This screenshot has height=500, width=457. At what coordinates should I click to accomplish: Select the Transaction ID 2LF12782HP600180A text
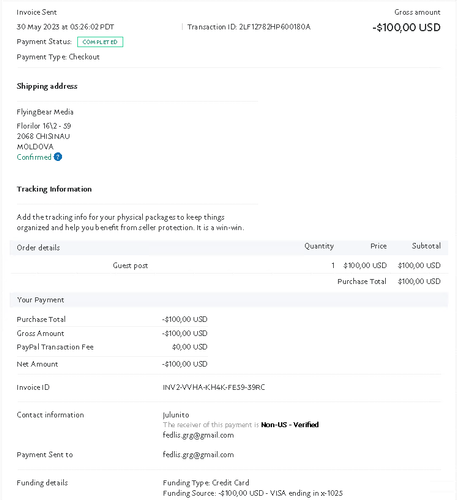click(249, 27)
